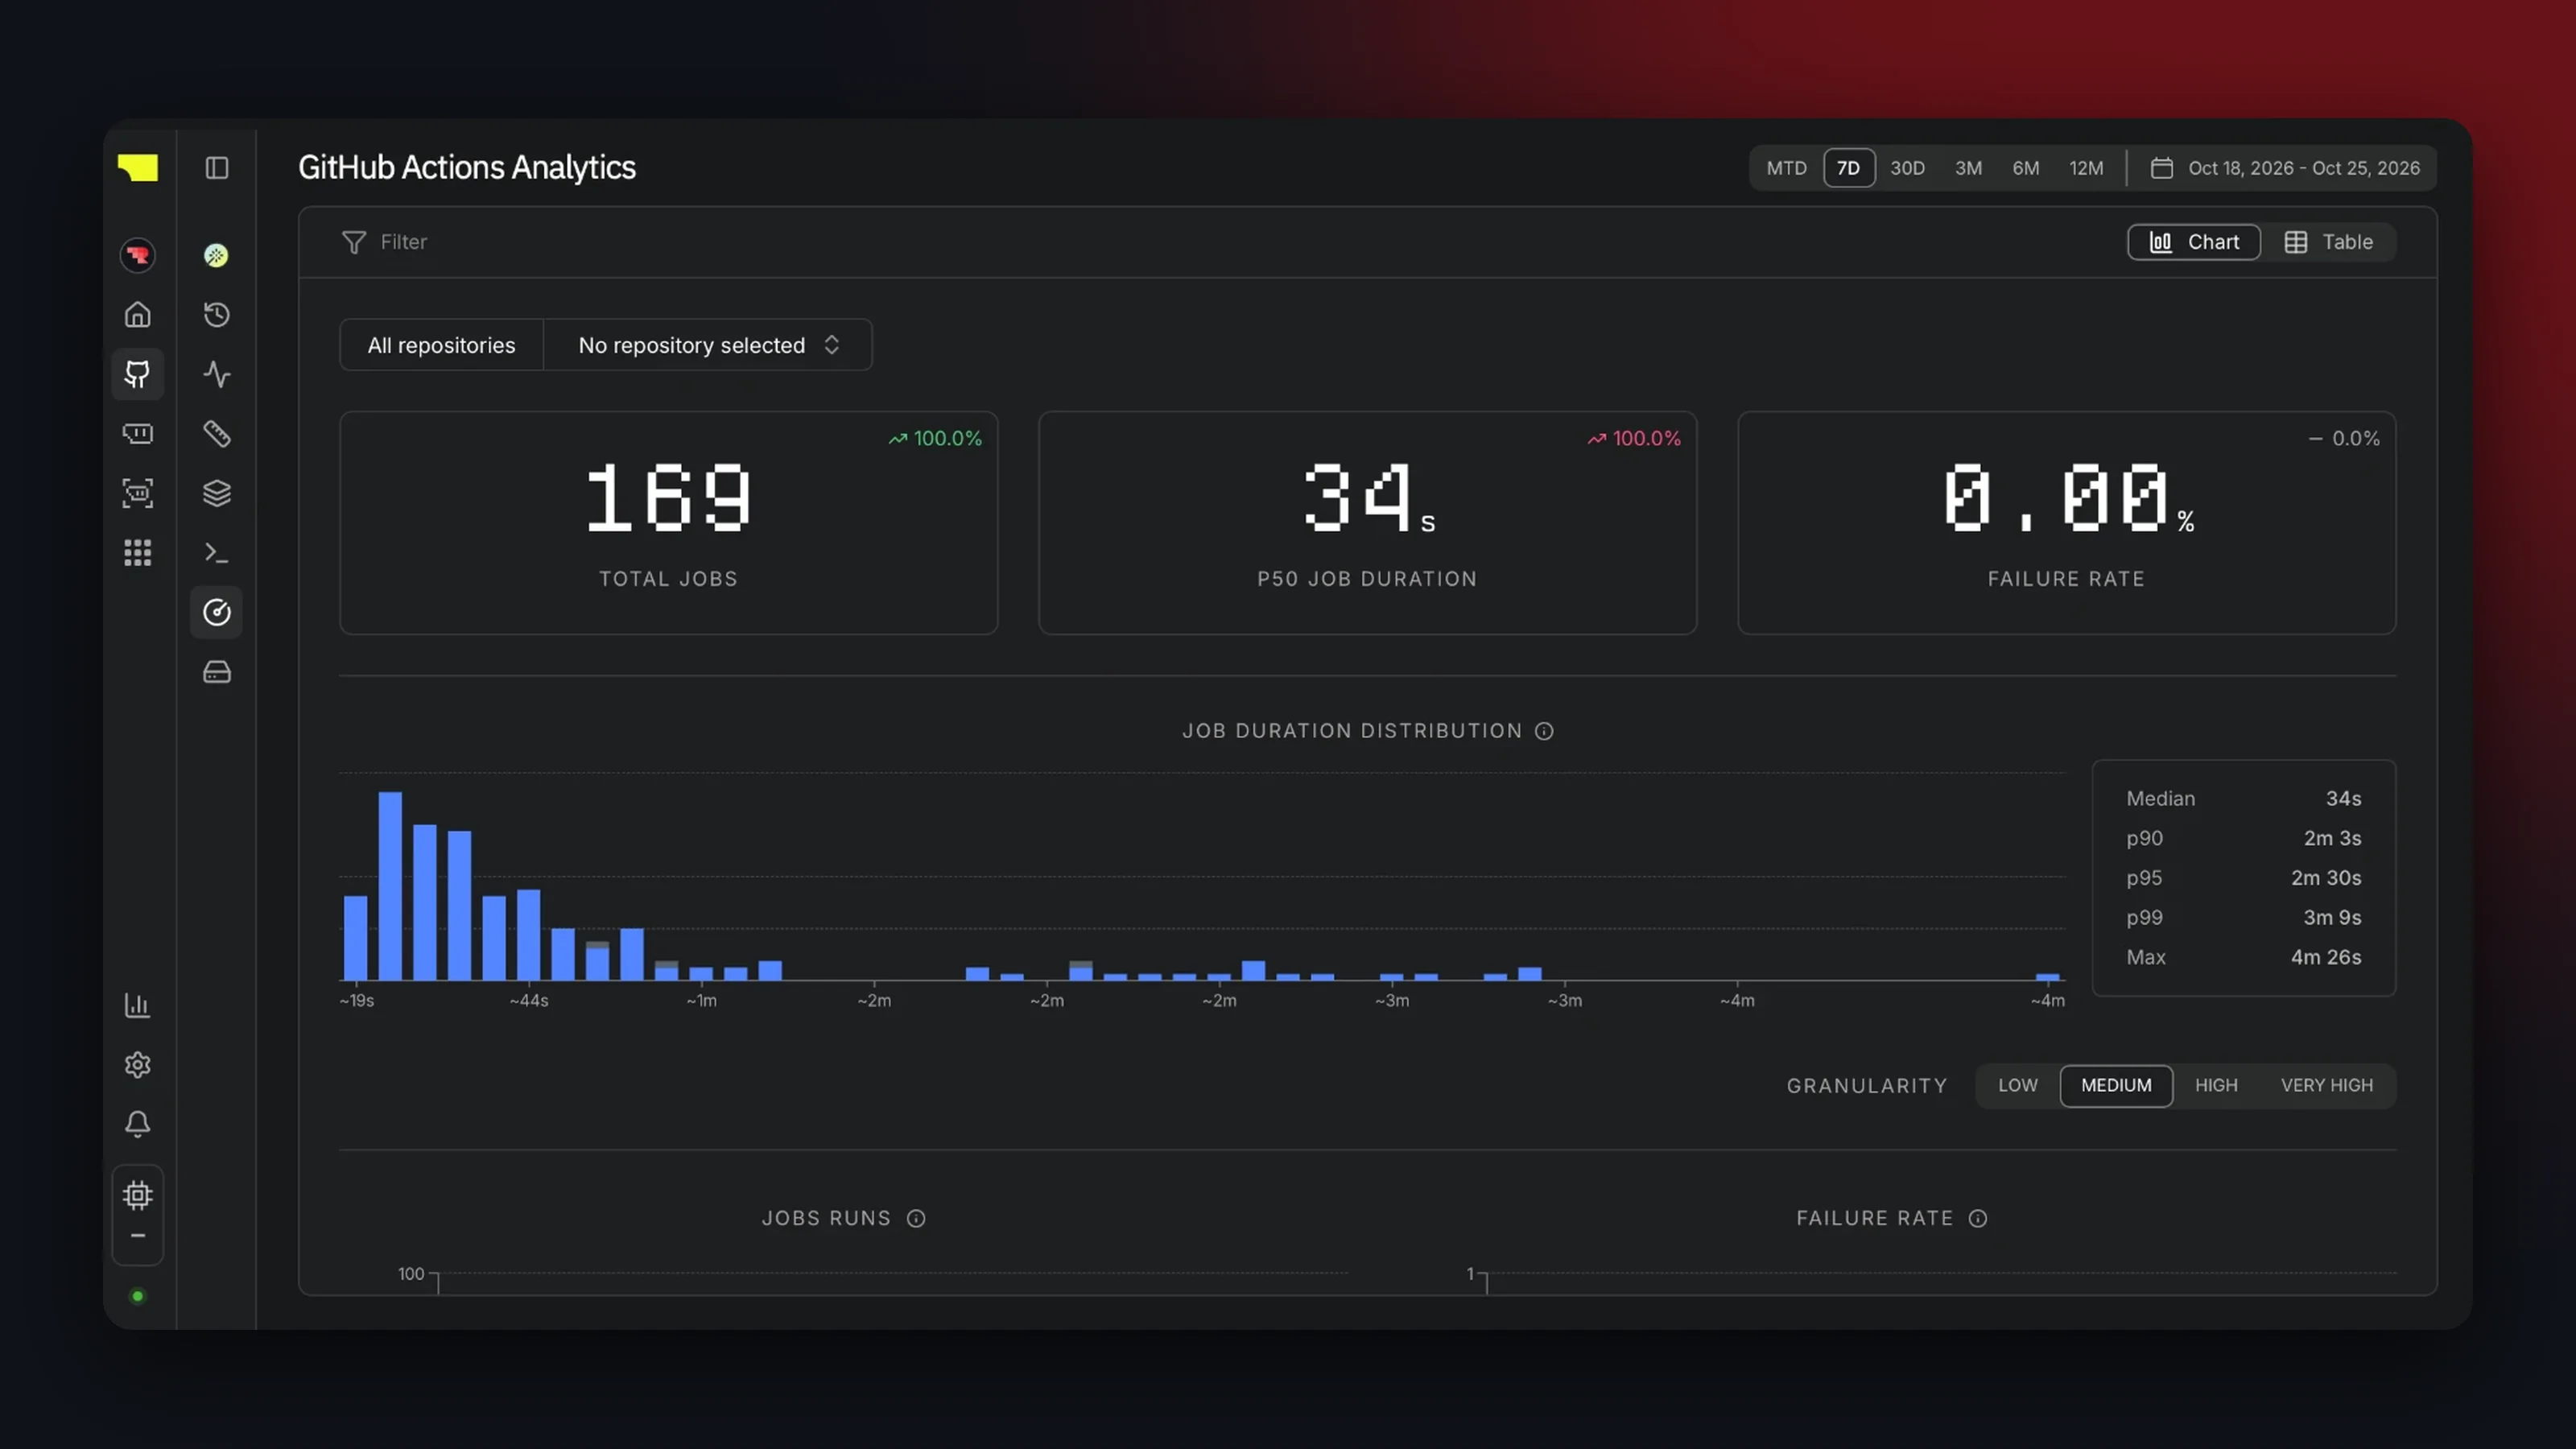
Task: Click the info icon next to Jobs Runs
Action: click(916, 1218)
